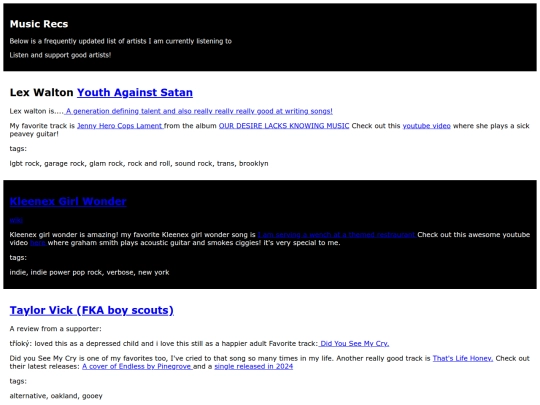
Task: Open the Youth Against Satan link
Action: [x=135, y=93]
